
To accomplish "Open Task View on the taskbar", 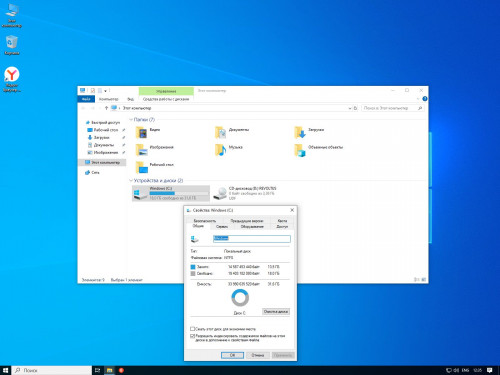I will click(x=97, y=370).
